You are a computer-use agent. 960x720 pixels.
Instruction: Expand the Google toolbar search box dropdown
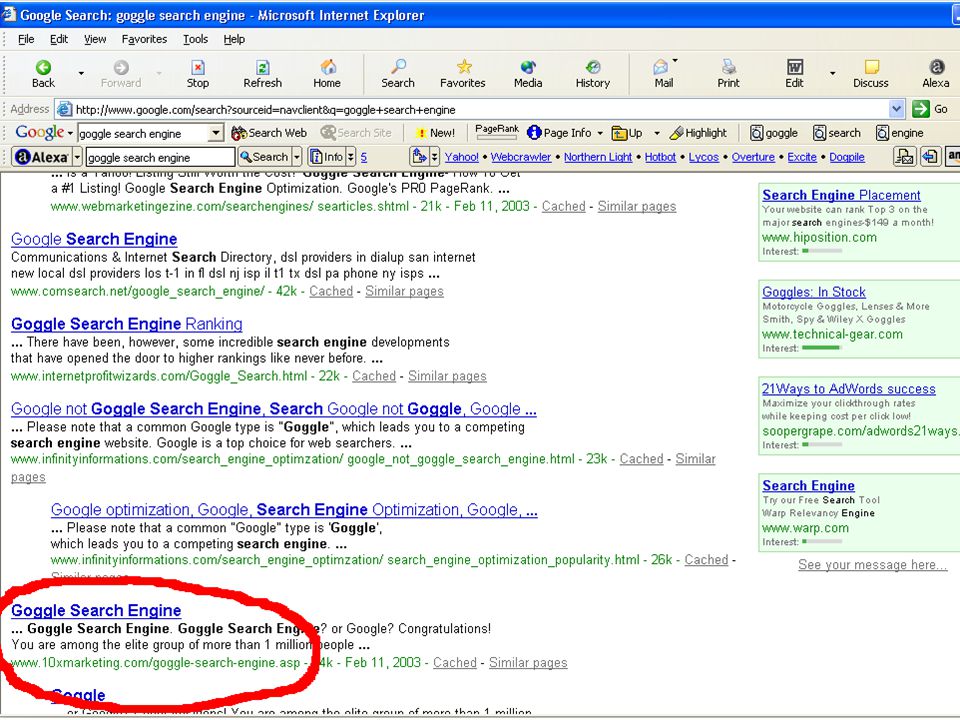(216, 133)
